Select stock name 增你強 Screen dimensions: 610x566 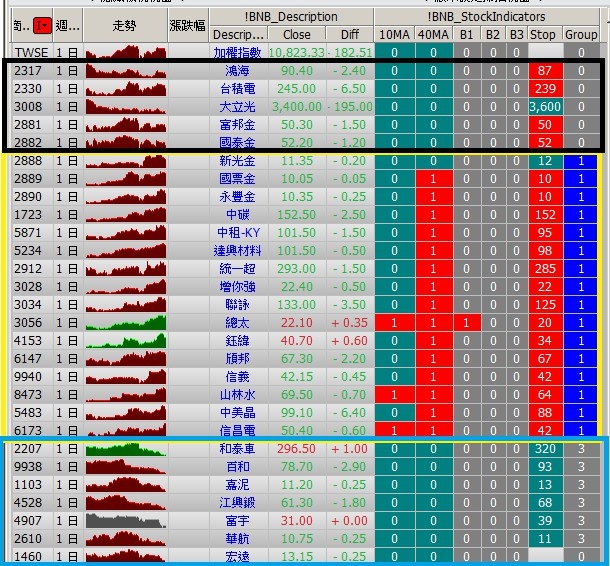click(237, 287)
